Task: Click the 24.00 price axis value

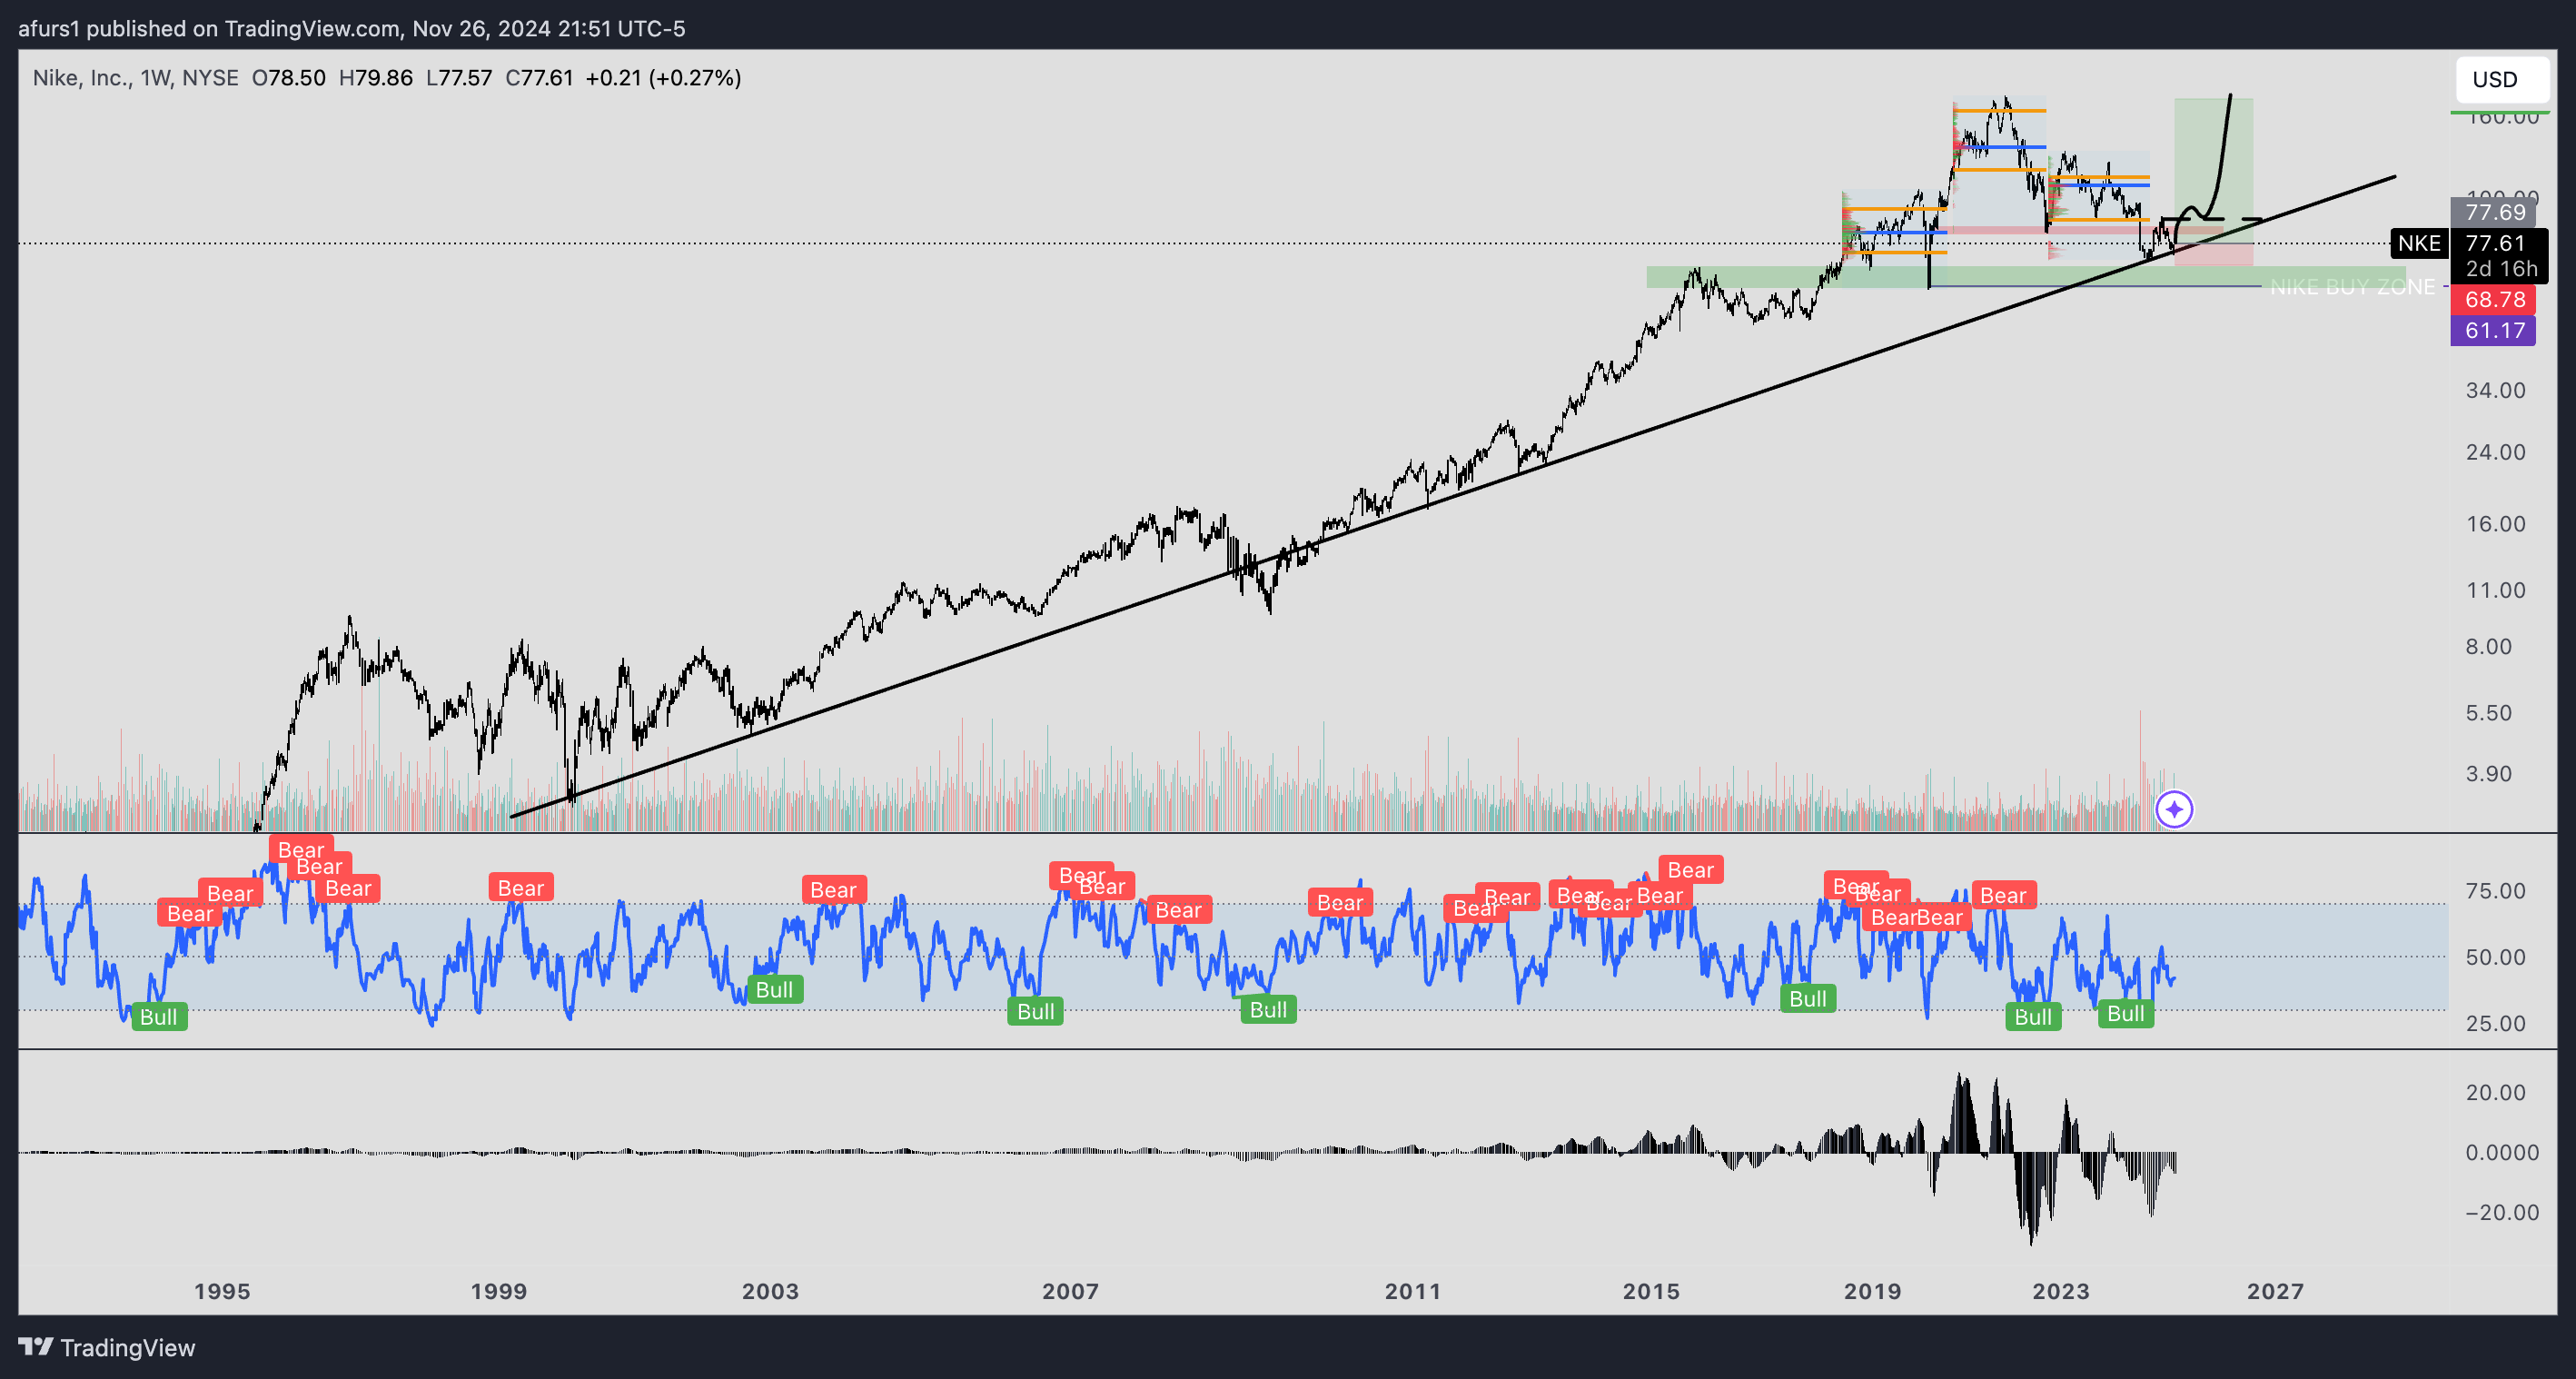Action: point(2495,452)
